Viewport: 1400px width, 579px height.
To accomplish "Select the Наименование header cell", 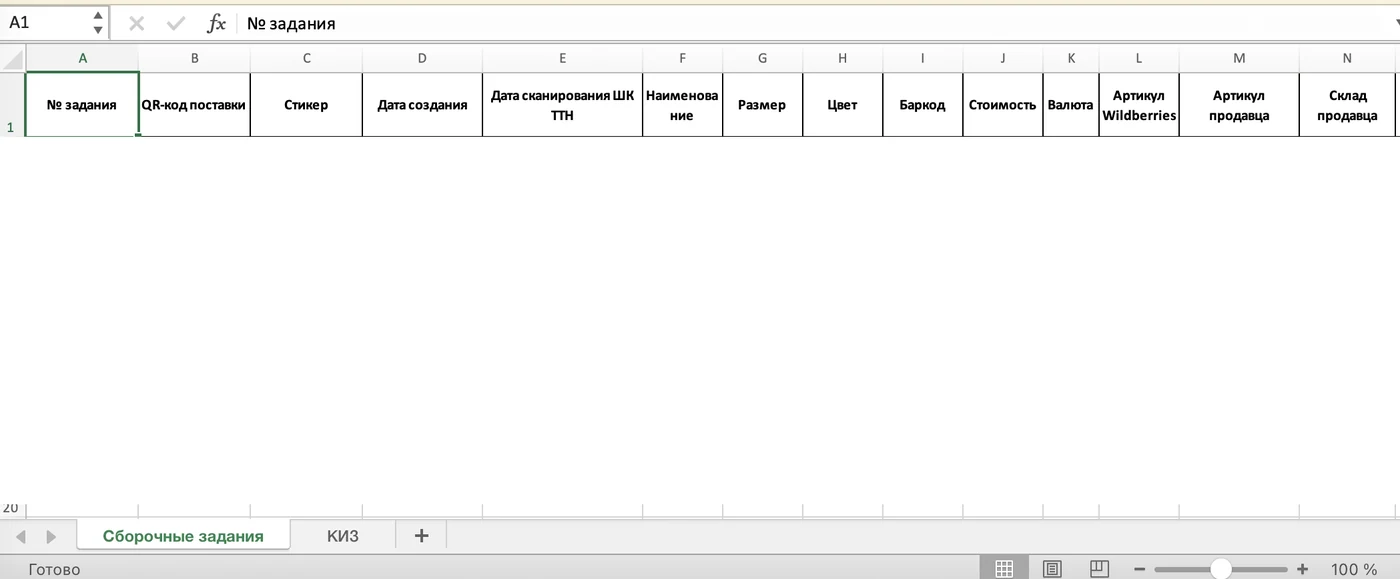I will click(682, 104).
